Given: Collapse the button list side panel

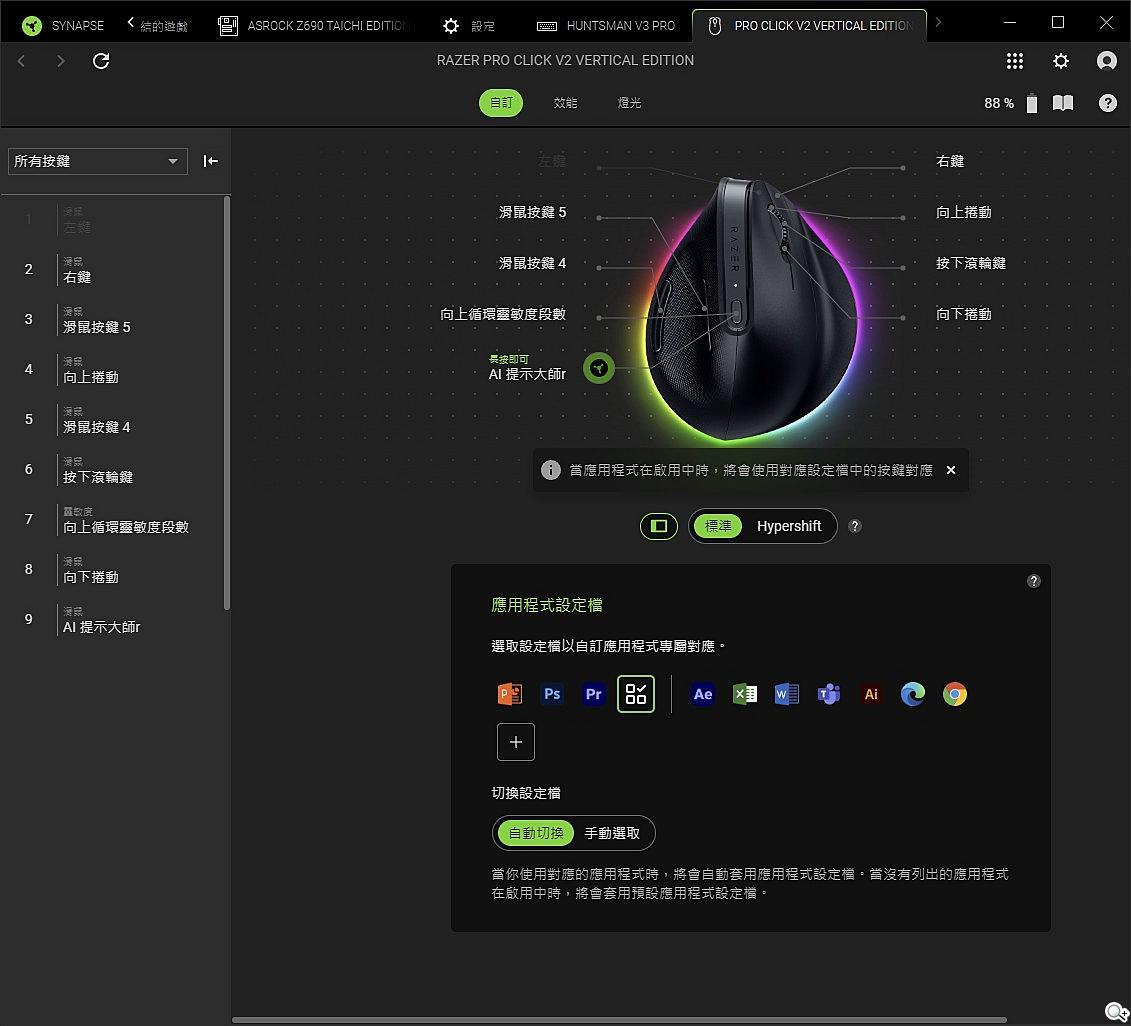Looking at the screenshot, I should (x=211, y=161).
